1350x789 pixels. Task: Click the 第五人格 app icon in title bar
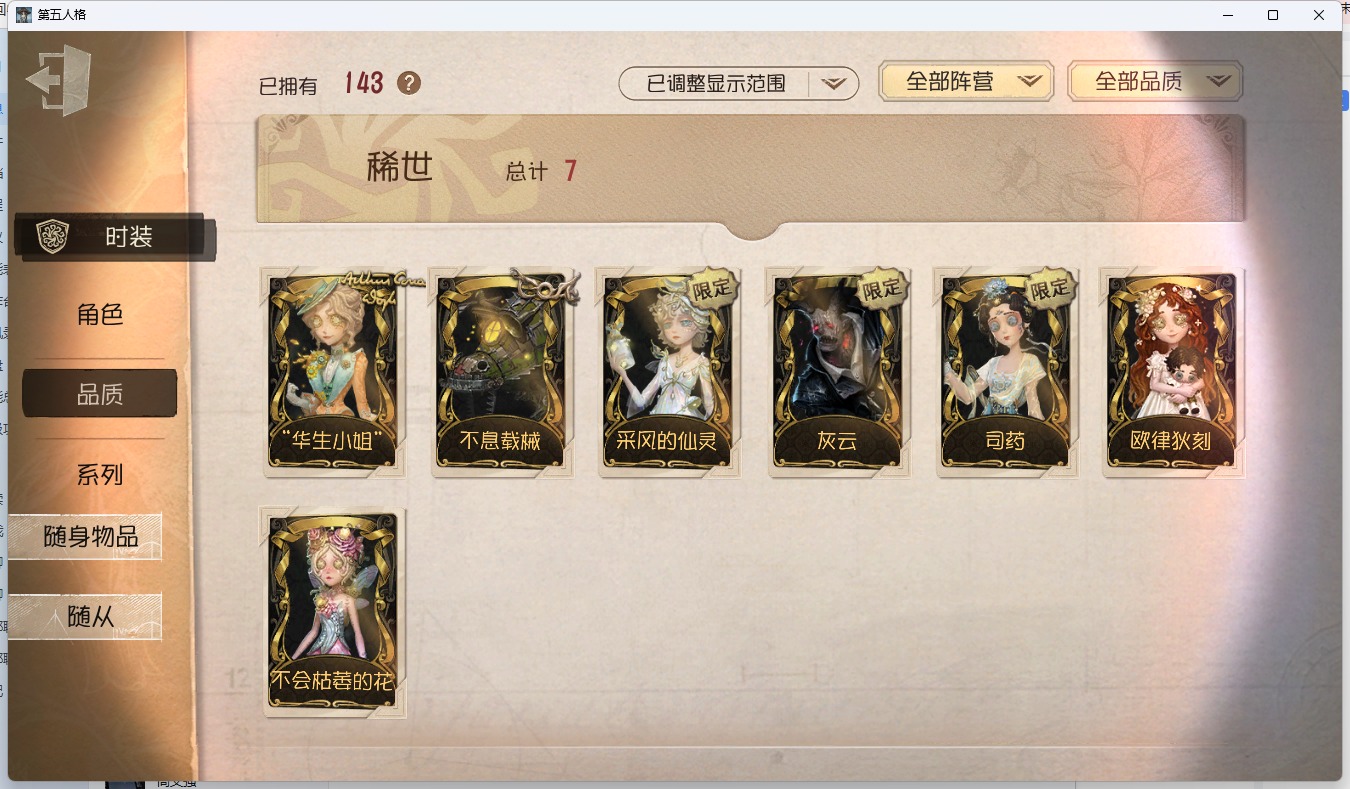tap(24, 15)
